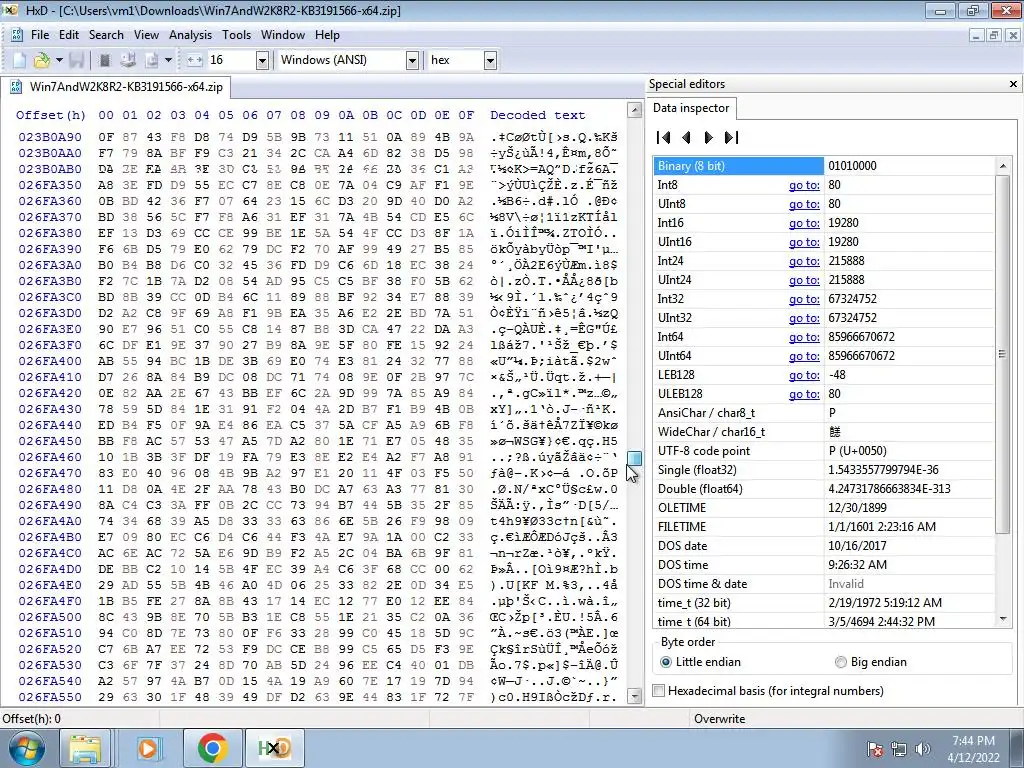Click hex view scrollbar down arrow

(634, 697)
